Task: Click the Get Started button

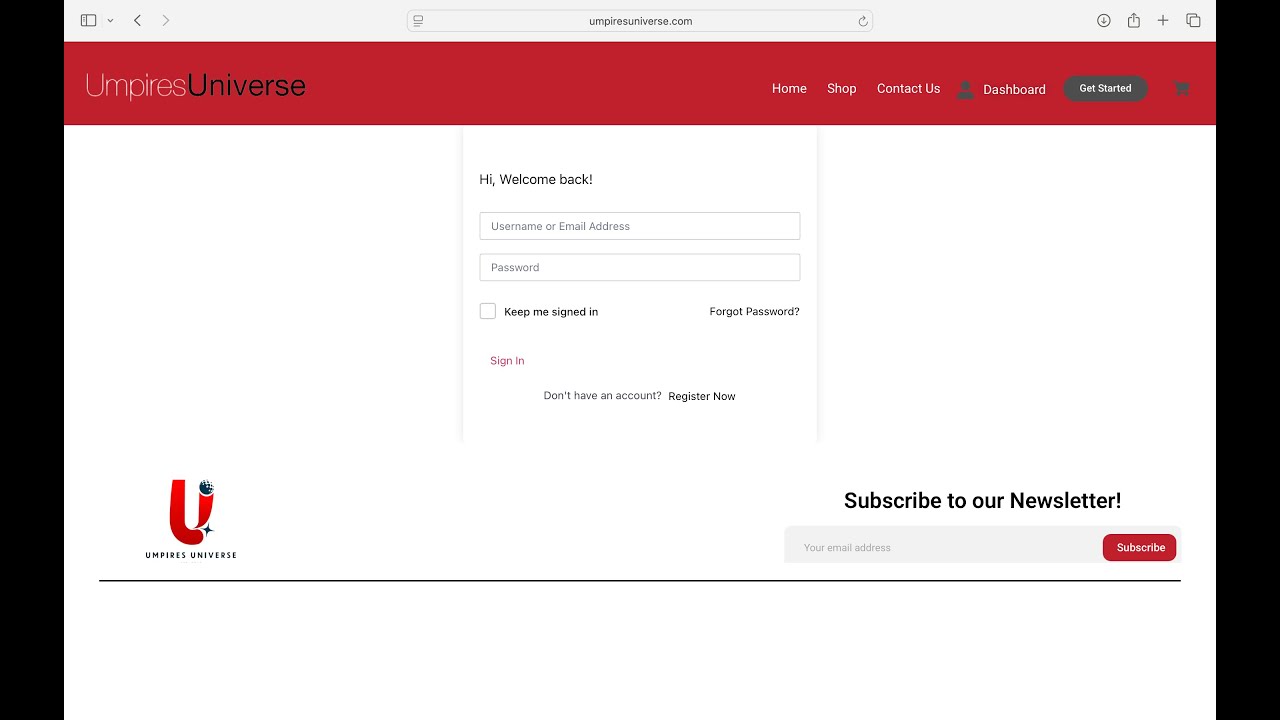Action: point(1105,88)
